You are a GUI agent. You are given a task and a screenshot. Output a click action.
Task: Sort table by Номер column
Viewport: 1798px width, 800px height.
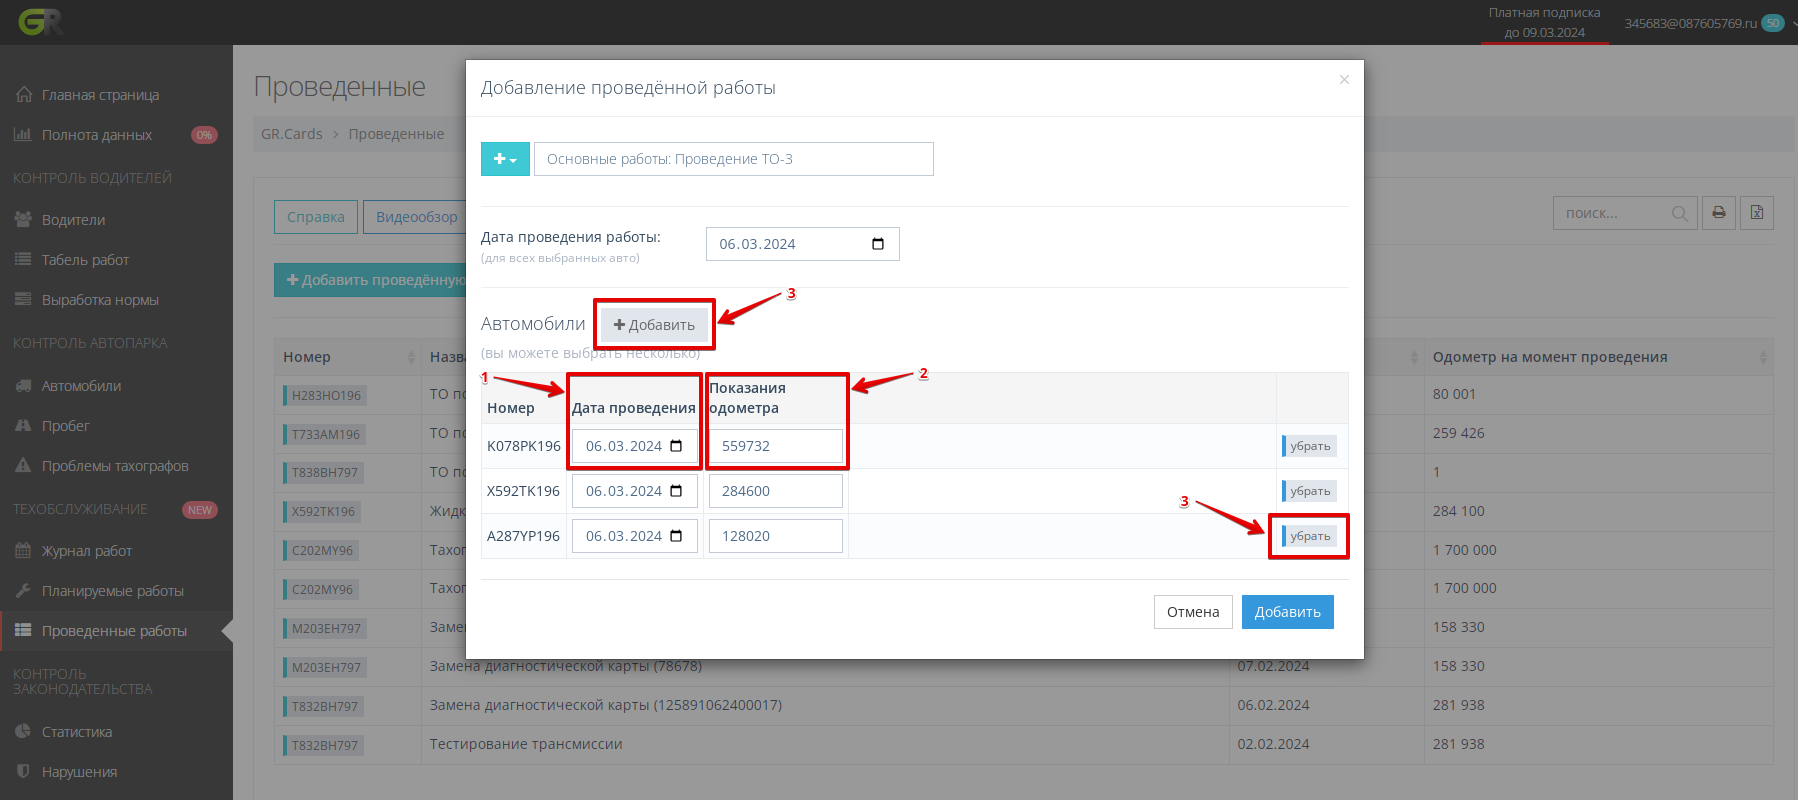pyautogui.click(x=348, y=357)
